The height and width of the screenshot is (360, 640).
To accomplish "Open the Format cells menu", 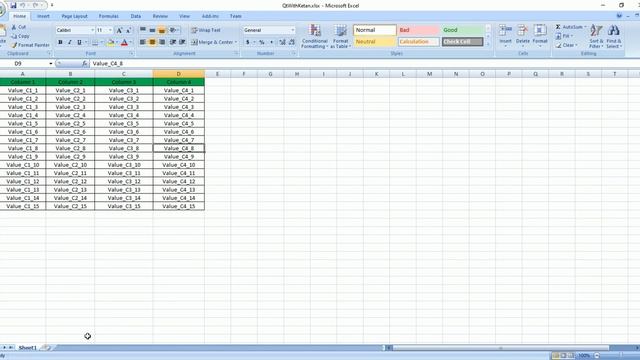I will [540, 36].
